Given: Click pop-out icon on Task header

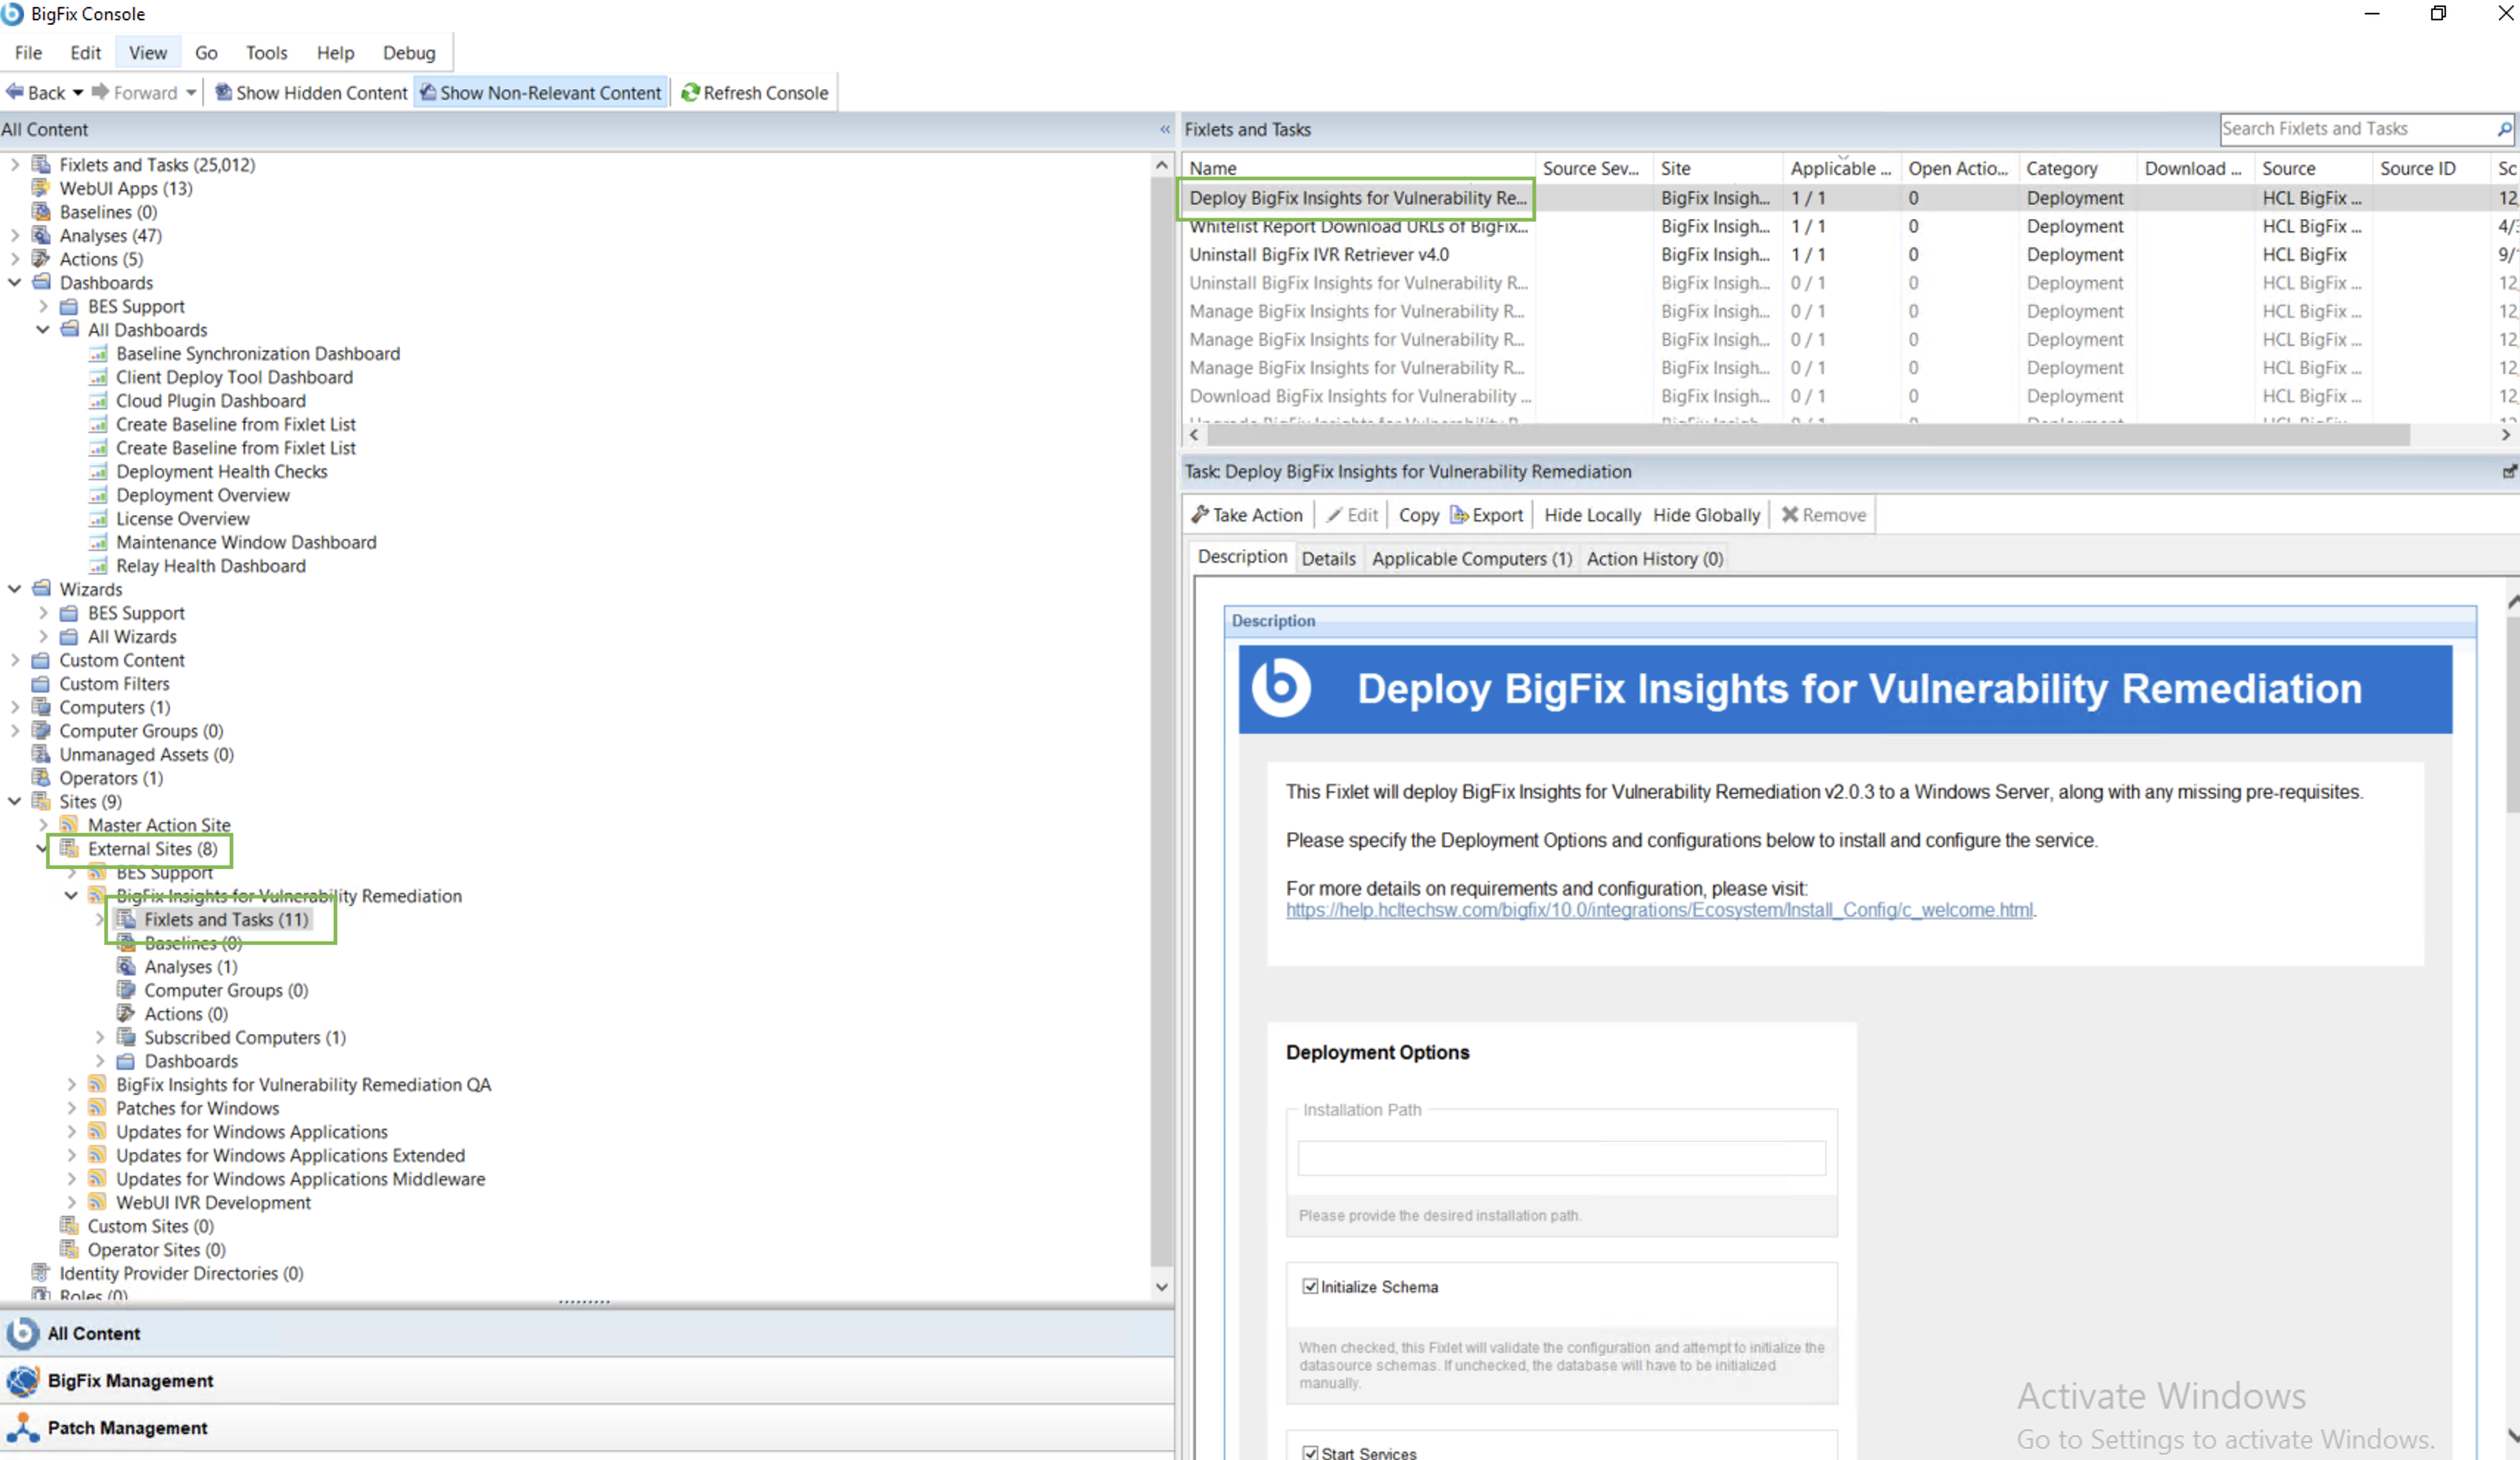Looking at the screenshot, I should pos(2508,471).
